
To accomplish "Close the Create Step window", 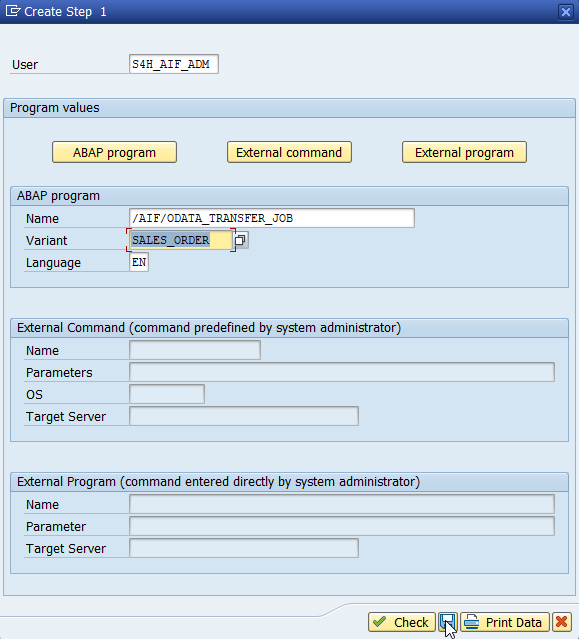I will click(566, 12).
